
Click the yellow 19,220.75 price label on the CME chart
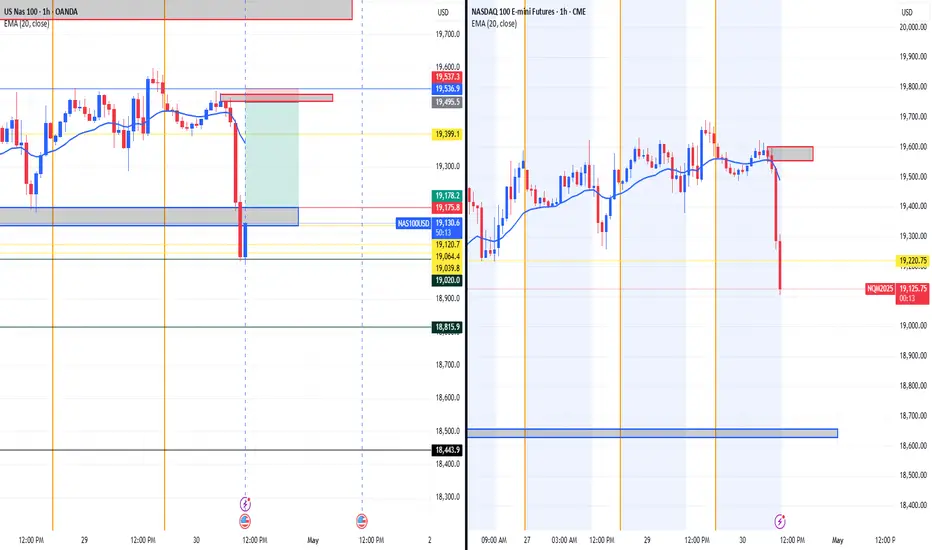(x=912, y=260)
